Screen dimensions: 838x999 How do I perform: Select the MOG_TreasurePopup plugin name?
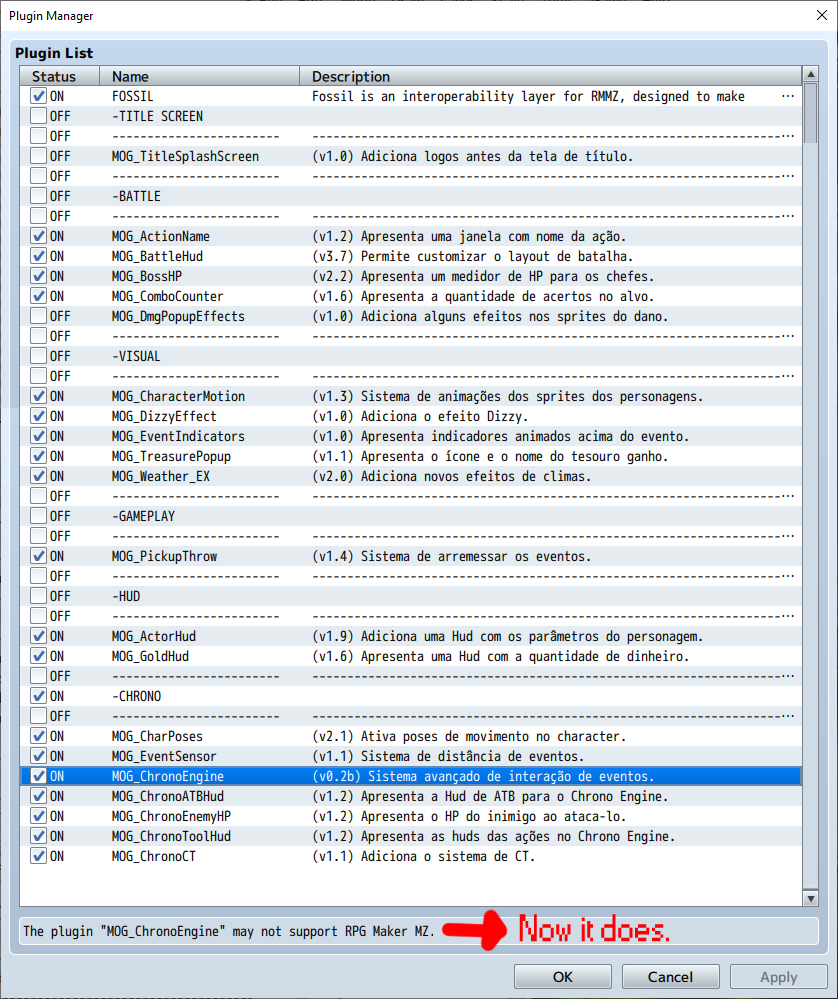[171, 456]
